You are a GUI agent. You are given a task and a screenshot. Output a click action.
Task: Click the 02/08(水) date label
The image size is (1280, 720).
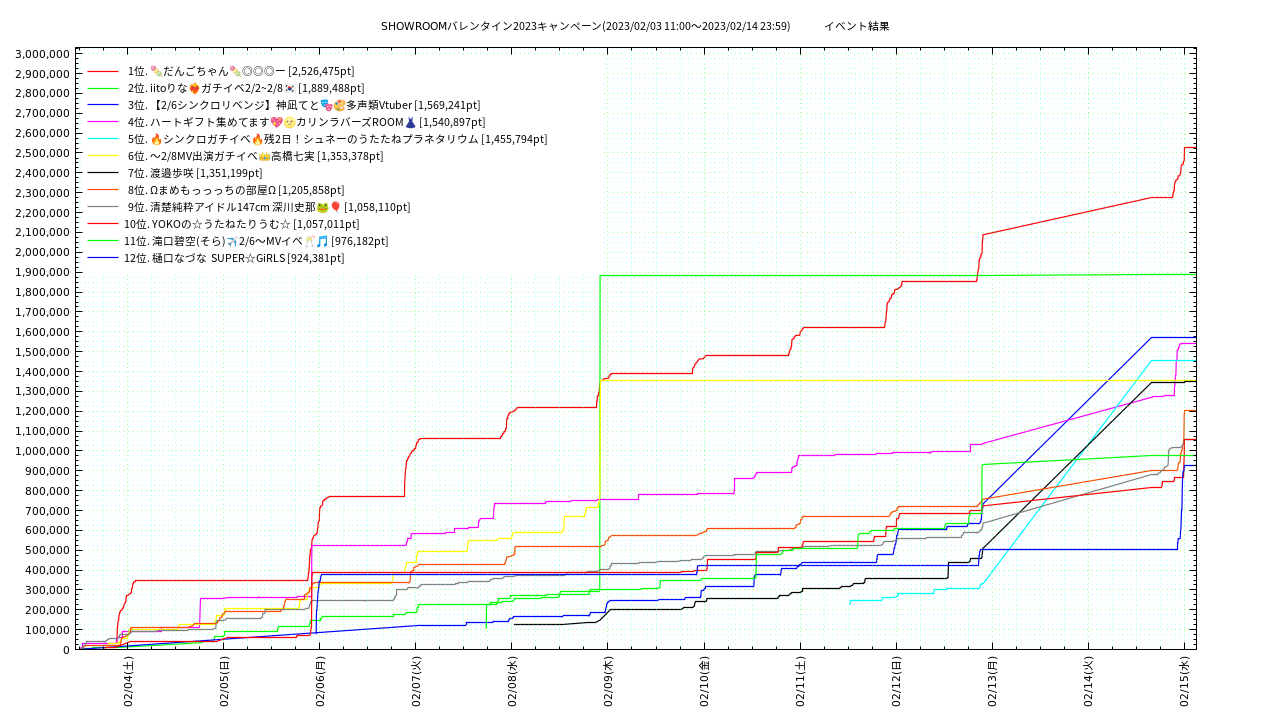[x=512, y=682]
